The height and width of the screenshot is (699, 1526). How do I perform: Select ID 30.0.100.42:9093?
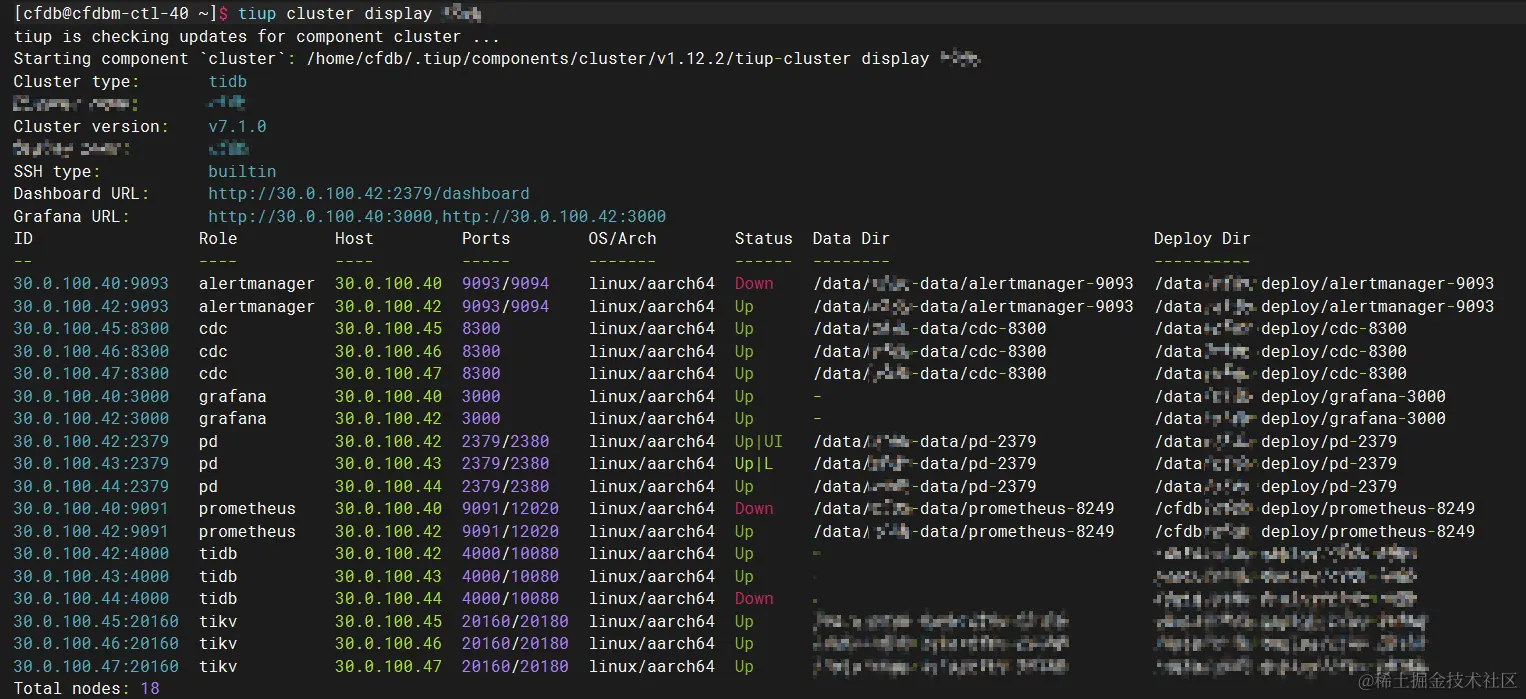[91, 306]
